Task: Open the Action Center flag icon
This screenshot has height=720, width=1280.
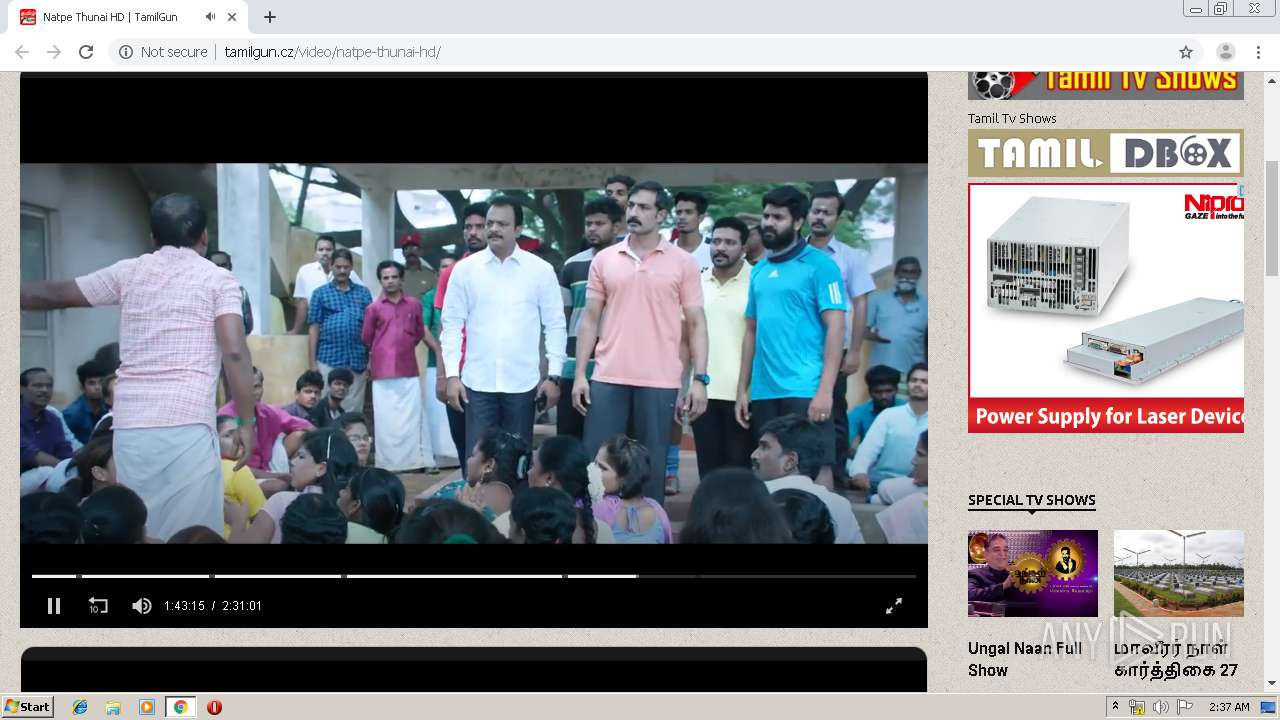Action: 1184,707
